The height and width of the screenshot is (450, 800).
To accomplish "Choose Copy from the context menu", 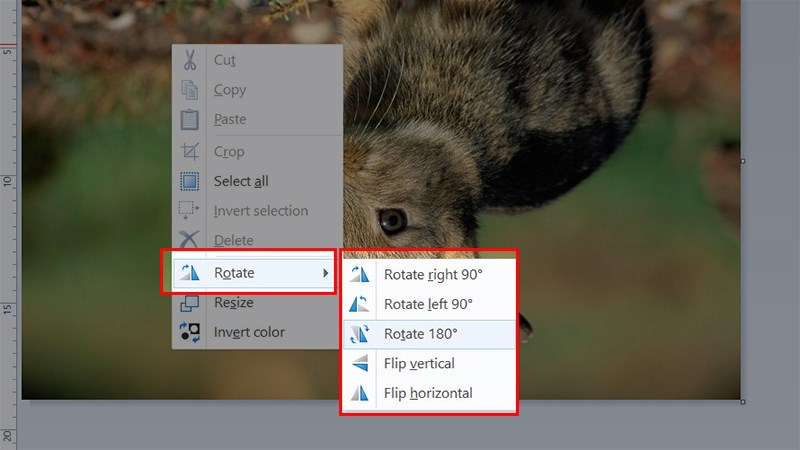I will (257, 90).
